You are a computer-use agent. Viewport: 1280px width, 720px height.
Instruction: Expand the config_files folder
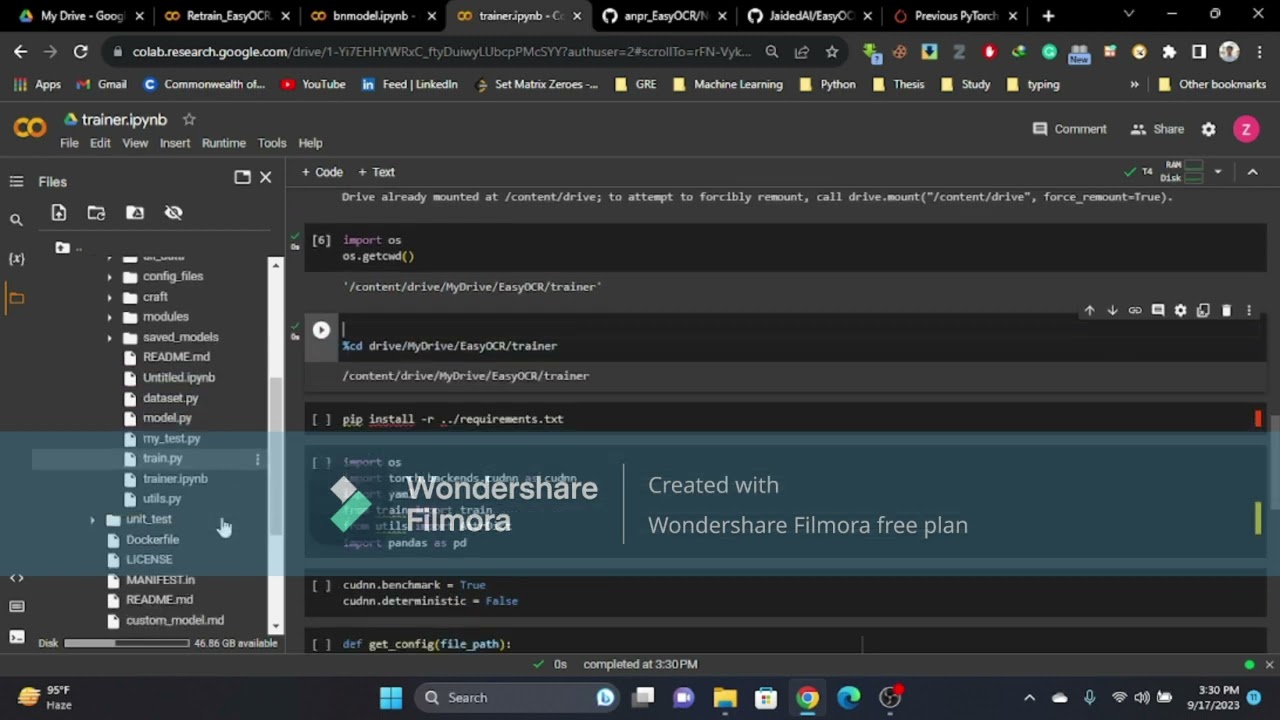pyautogui.click(x=109, y=276)
